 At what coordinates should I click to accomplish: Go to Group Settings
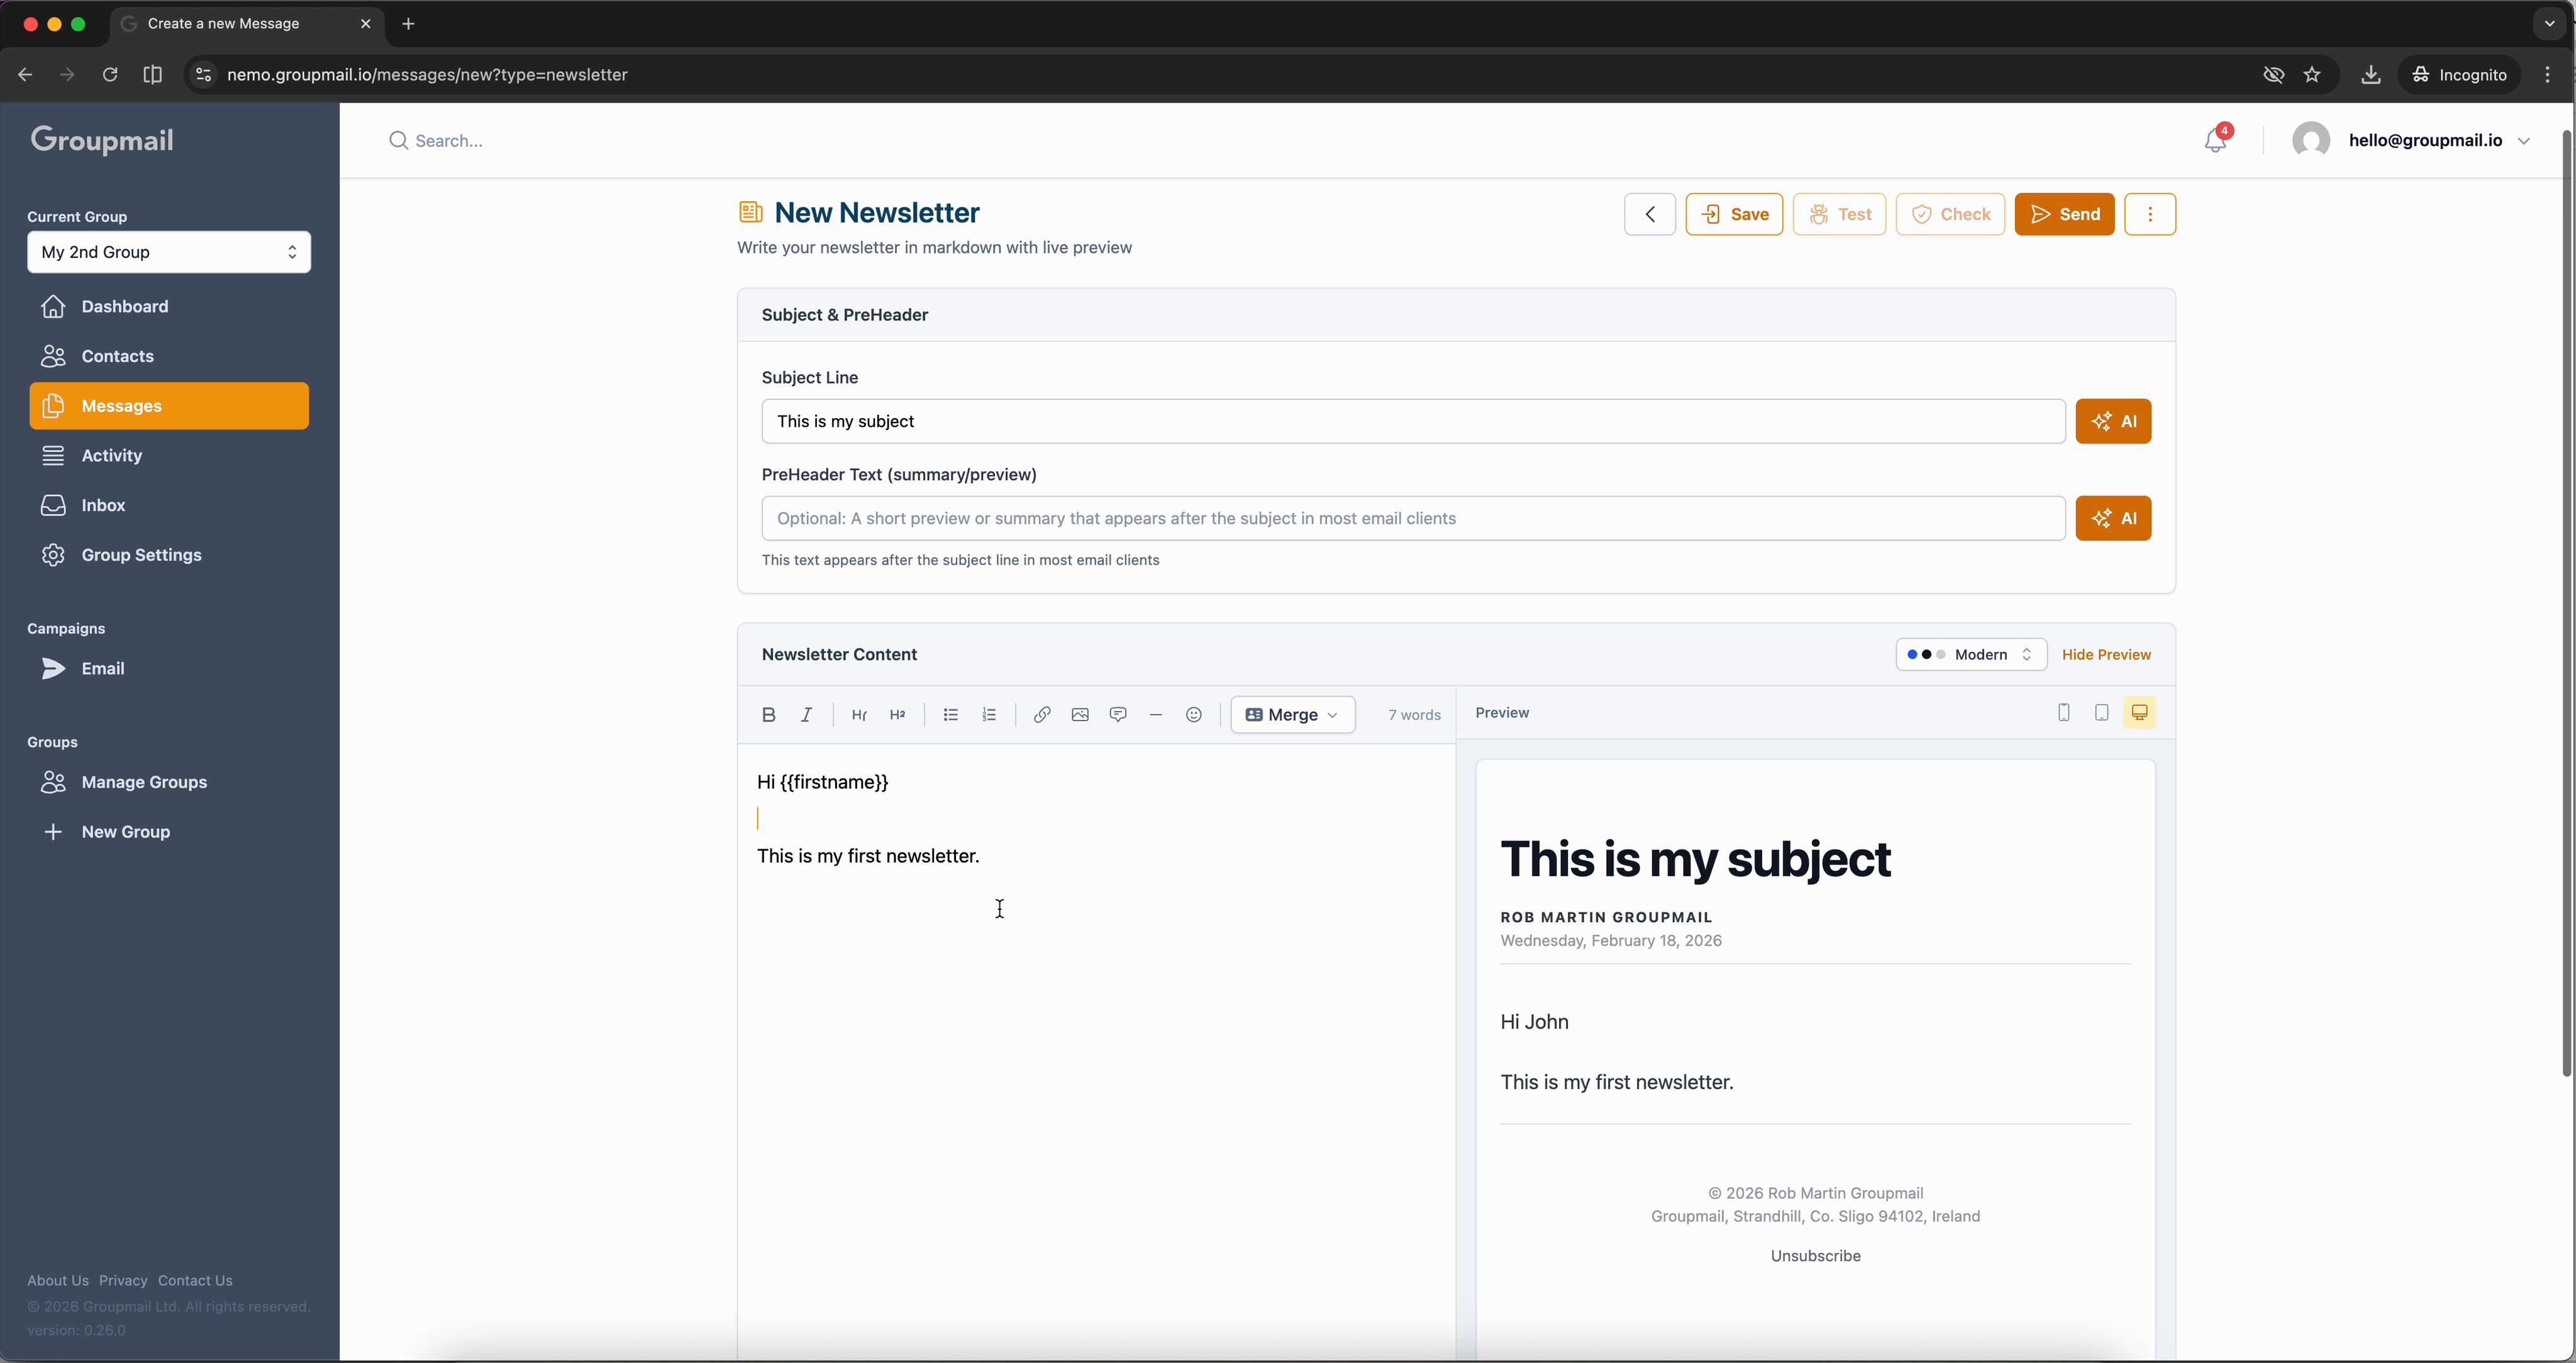click(x=141, y=555)
